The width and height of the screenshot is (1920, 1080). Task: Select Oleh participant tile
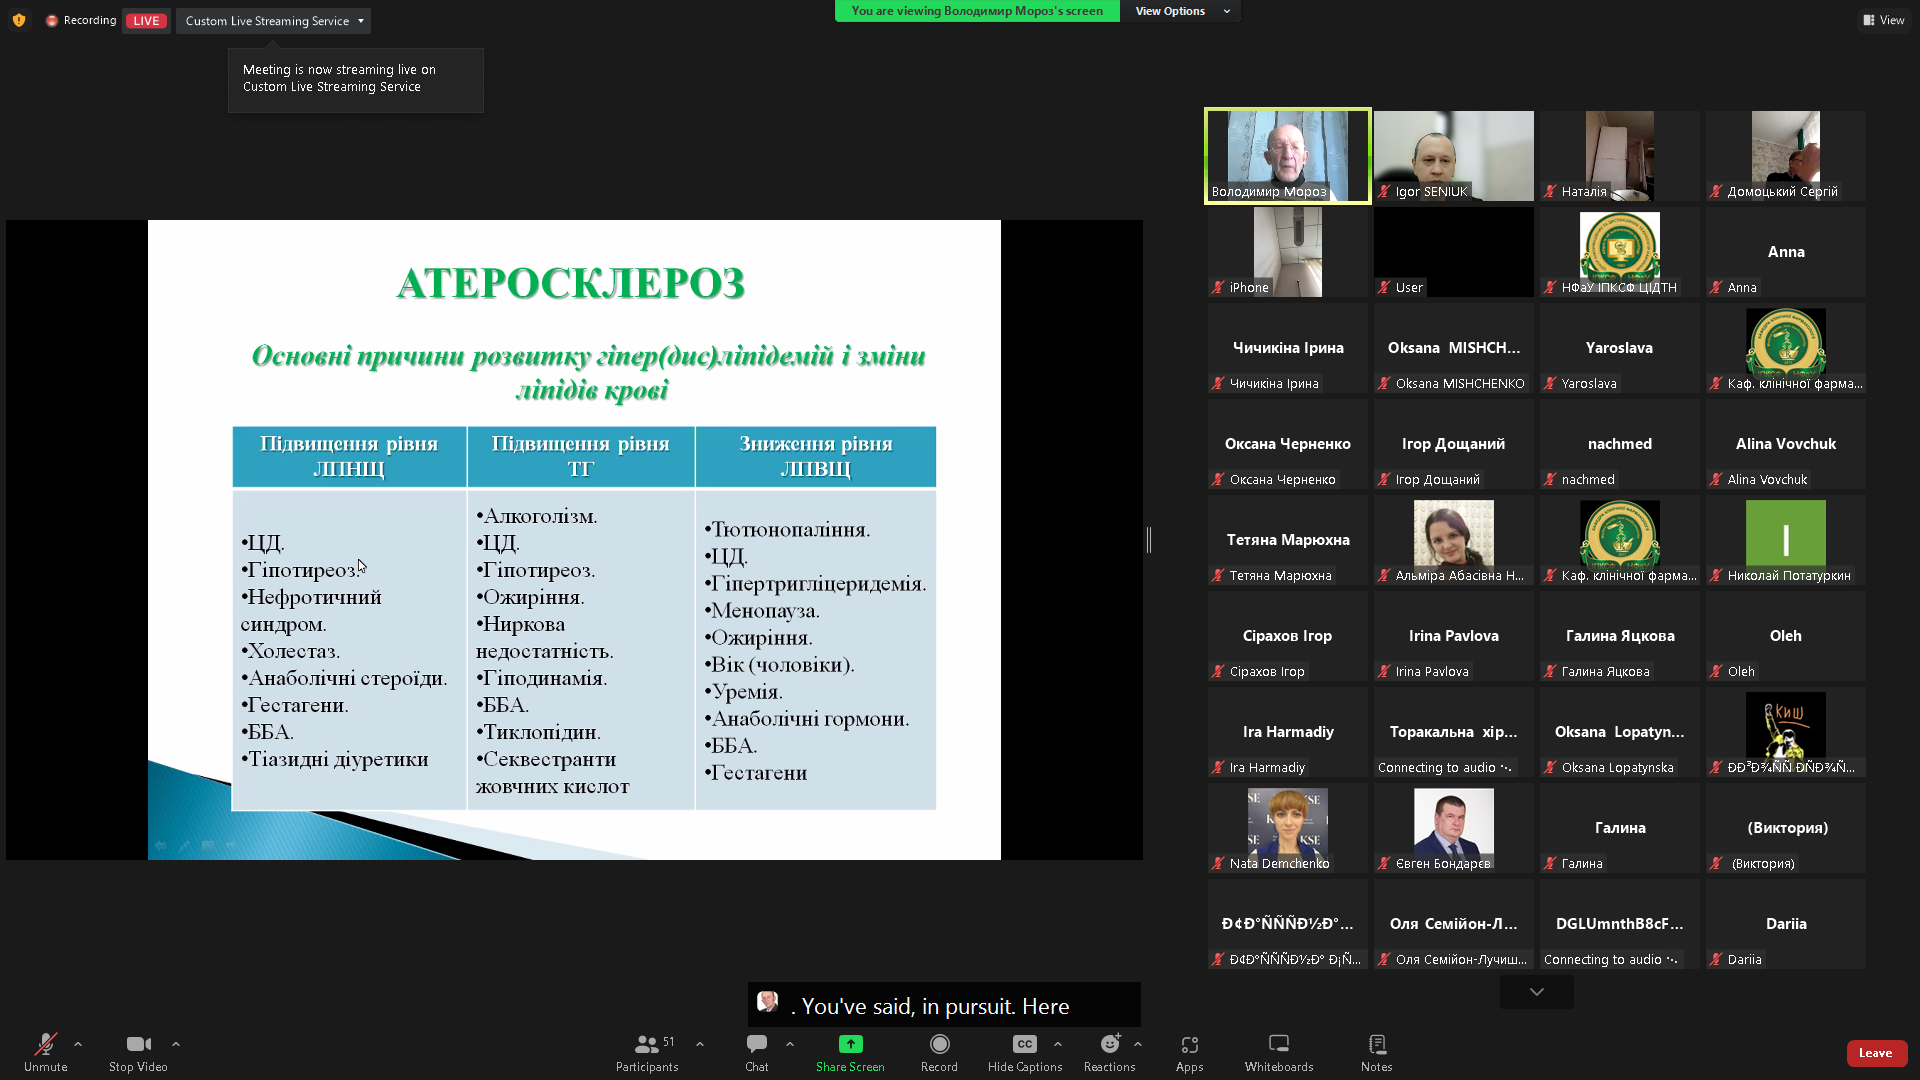click(x=1786, y=636)
